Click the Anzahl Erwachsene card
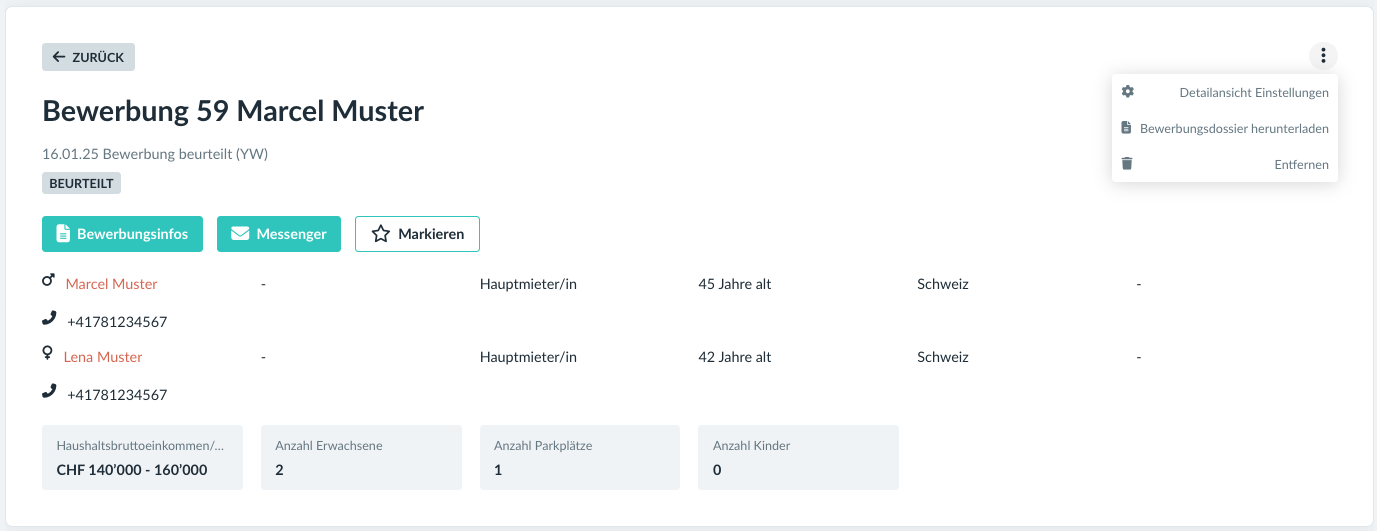Screen dimensions: 1377x531 click(x=361, y=458)
